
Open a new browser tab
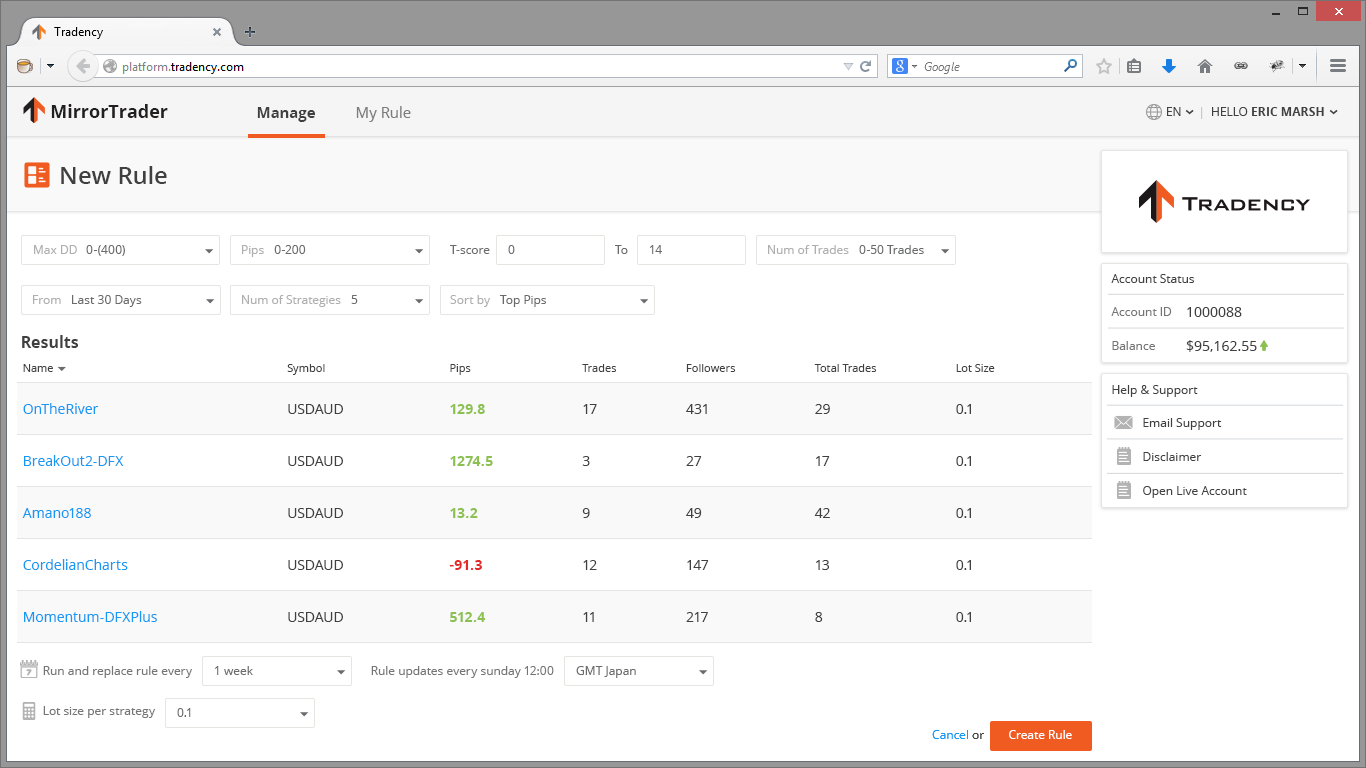(x=250, y=31)
